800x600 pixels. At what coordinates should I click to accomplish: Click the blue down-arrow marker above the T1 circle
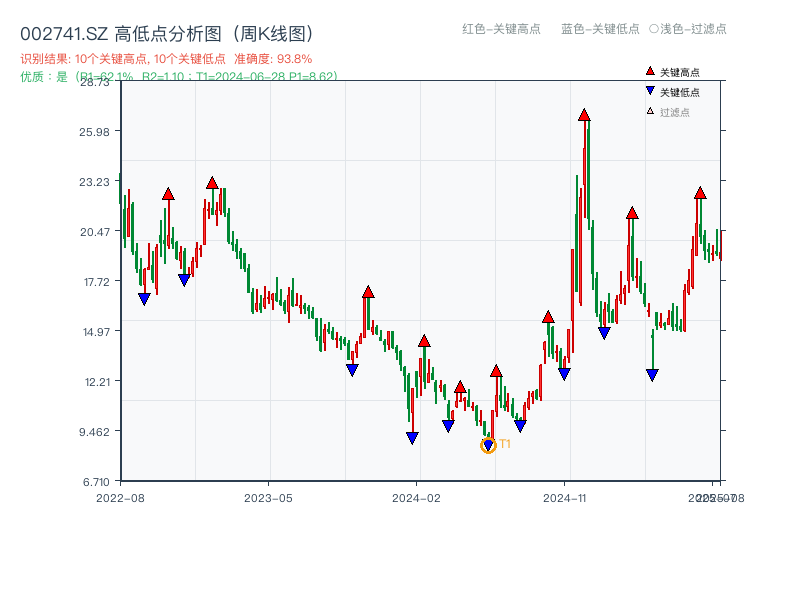pos(489,443)
